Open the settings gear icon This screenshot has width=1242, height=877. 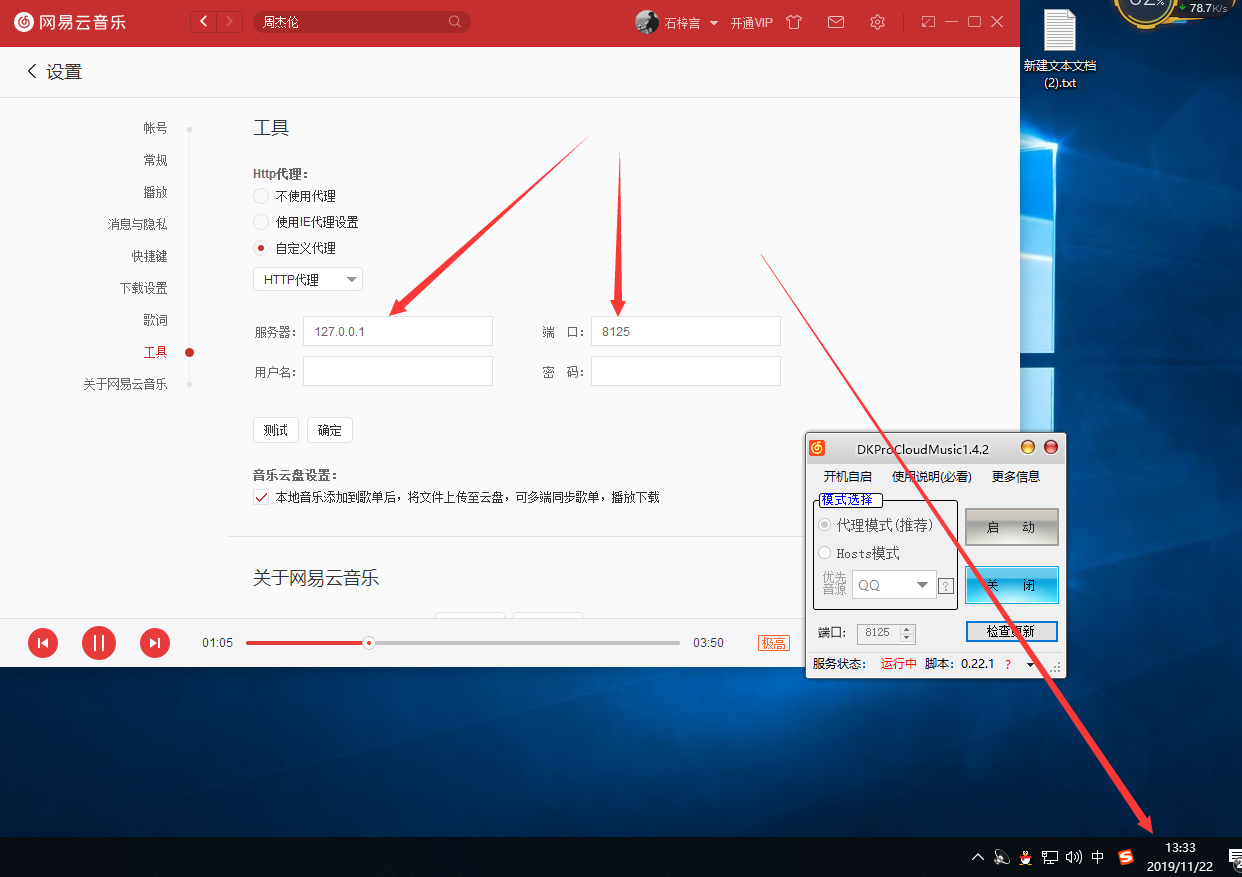pos(877,22)
